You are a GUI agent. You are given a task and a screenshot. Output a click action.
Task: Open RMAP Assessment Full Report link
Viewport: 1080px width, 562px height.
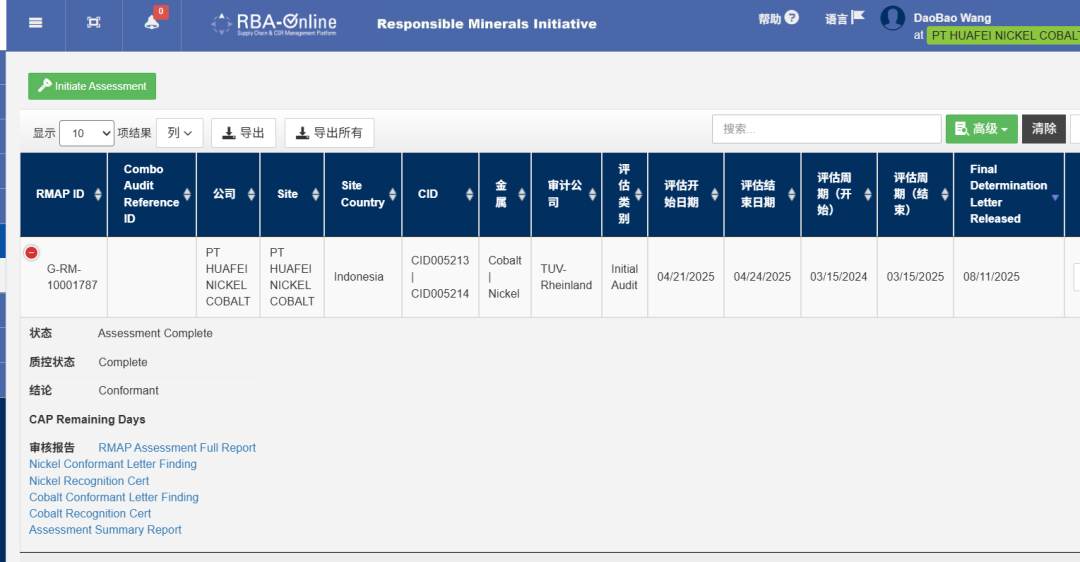[177, 448]
